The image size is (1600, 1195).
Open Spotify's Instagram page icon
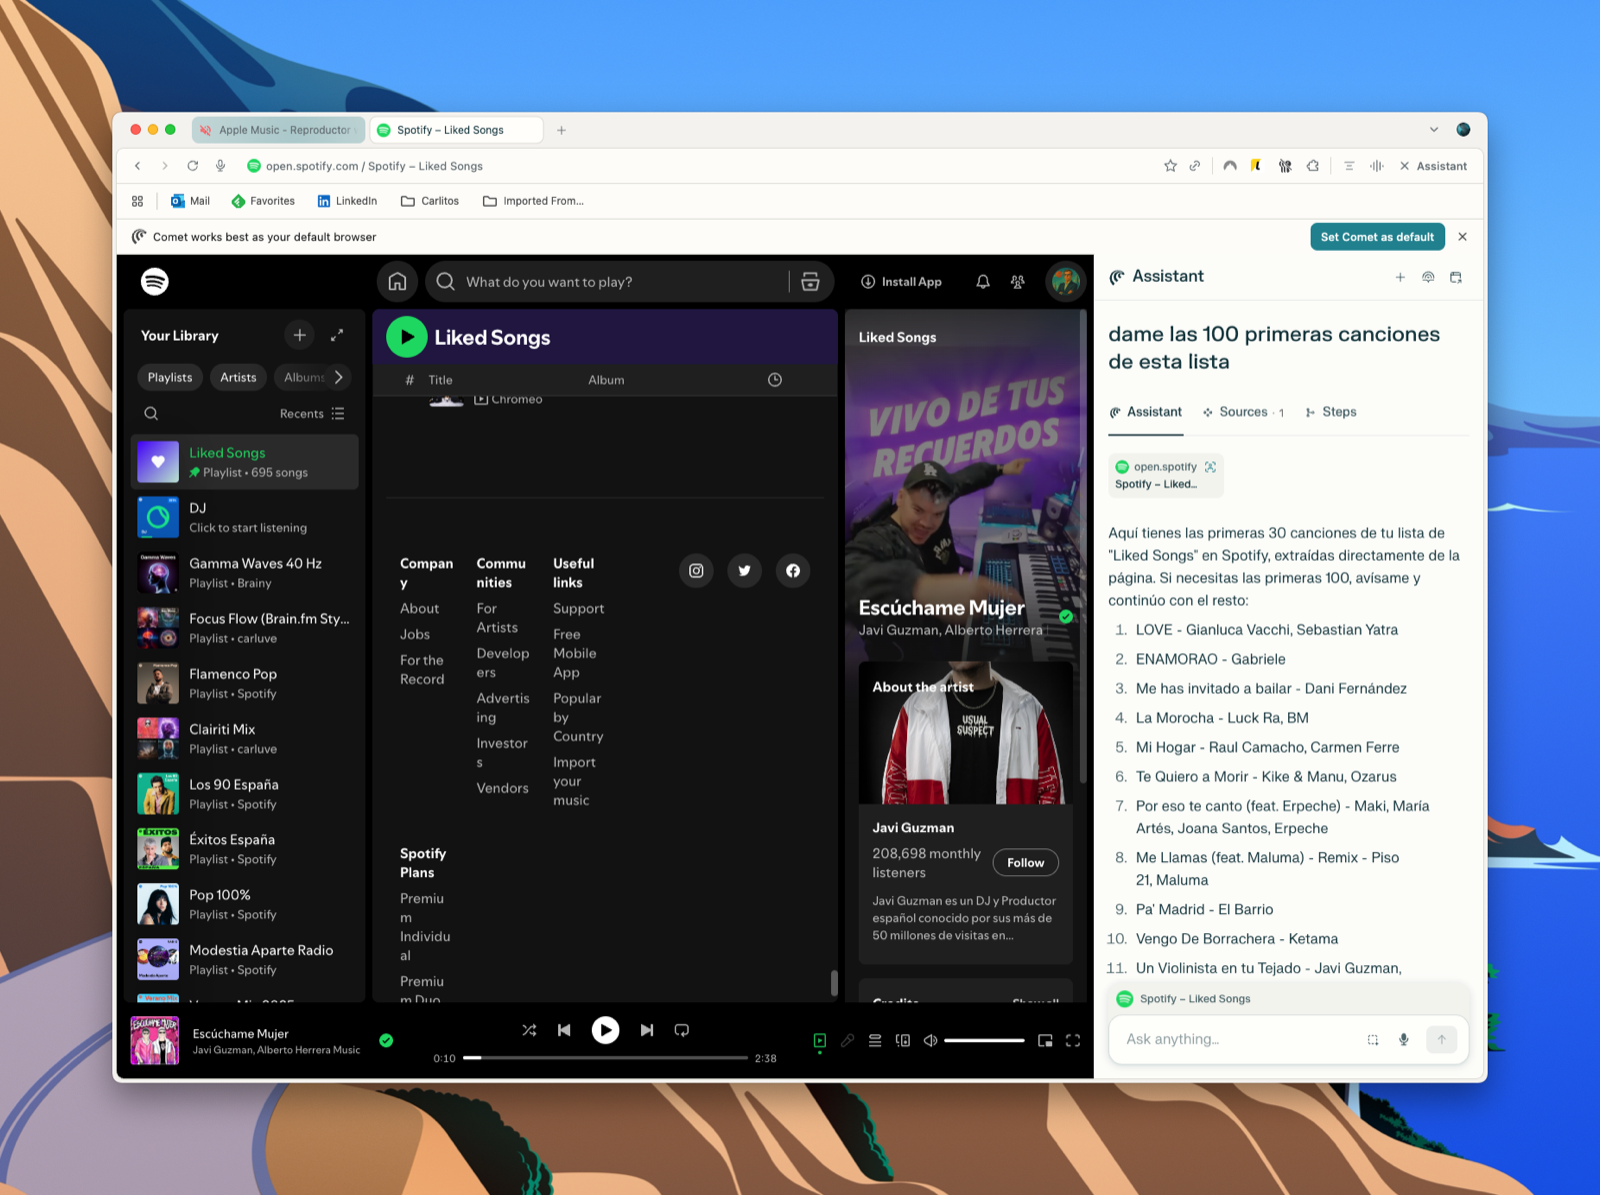[x=696, y=570]
